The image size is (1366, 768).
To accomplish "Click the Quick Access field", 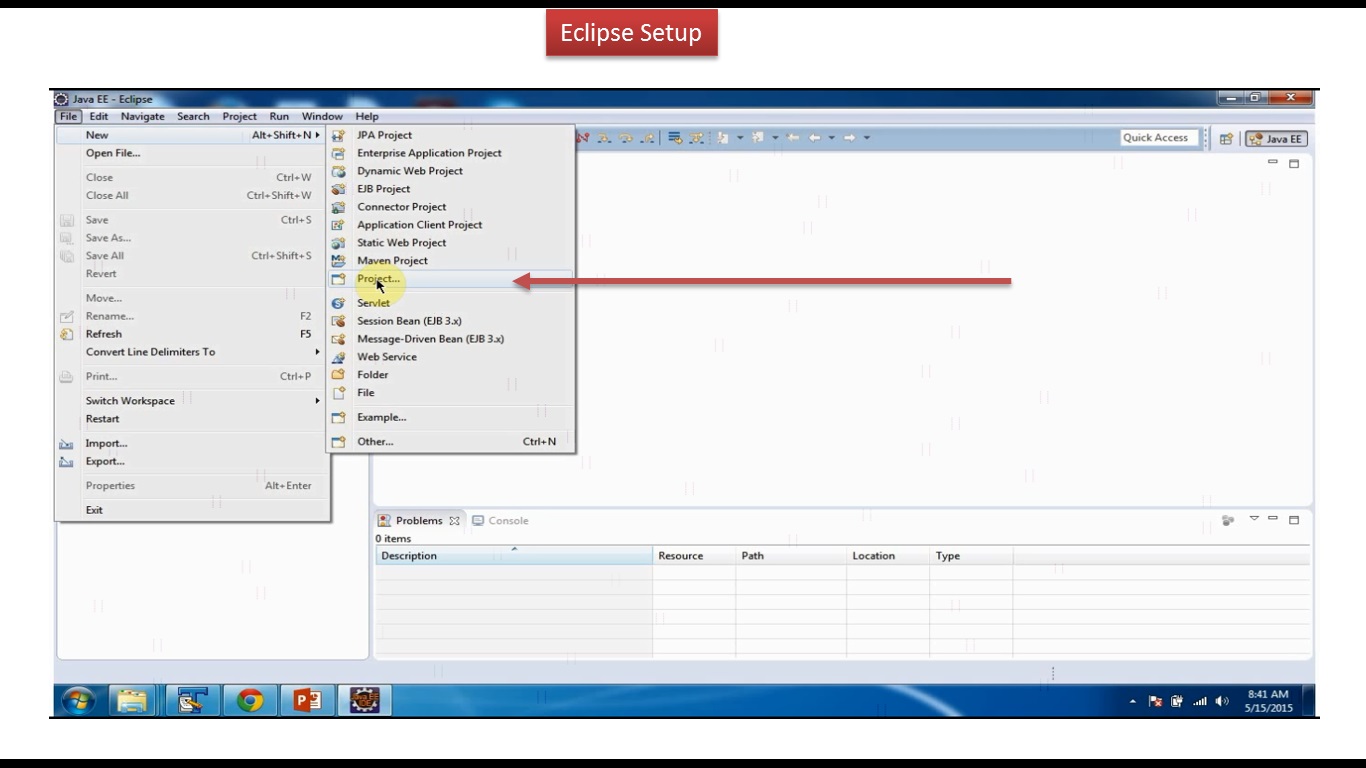I will point(1159,138).
